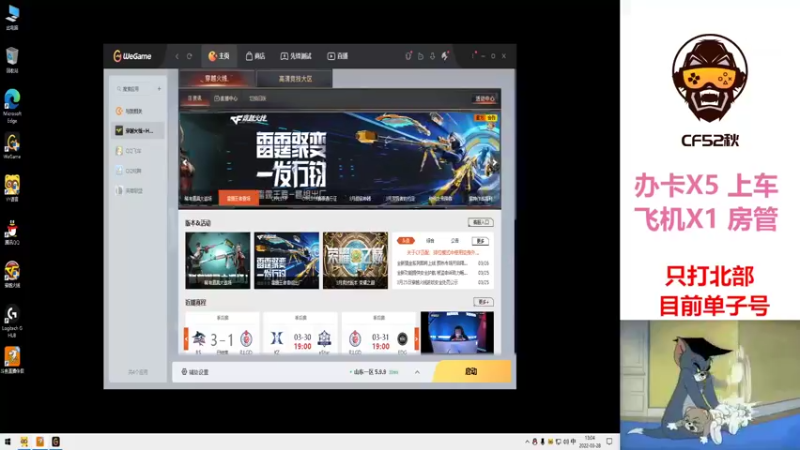Switch to the 穿越火线 game zone tab
Image resolution: width=800 pixels, height=450 pixels.
pyautogui.click(x=216, y=79)
